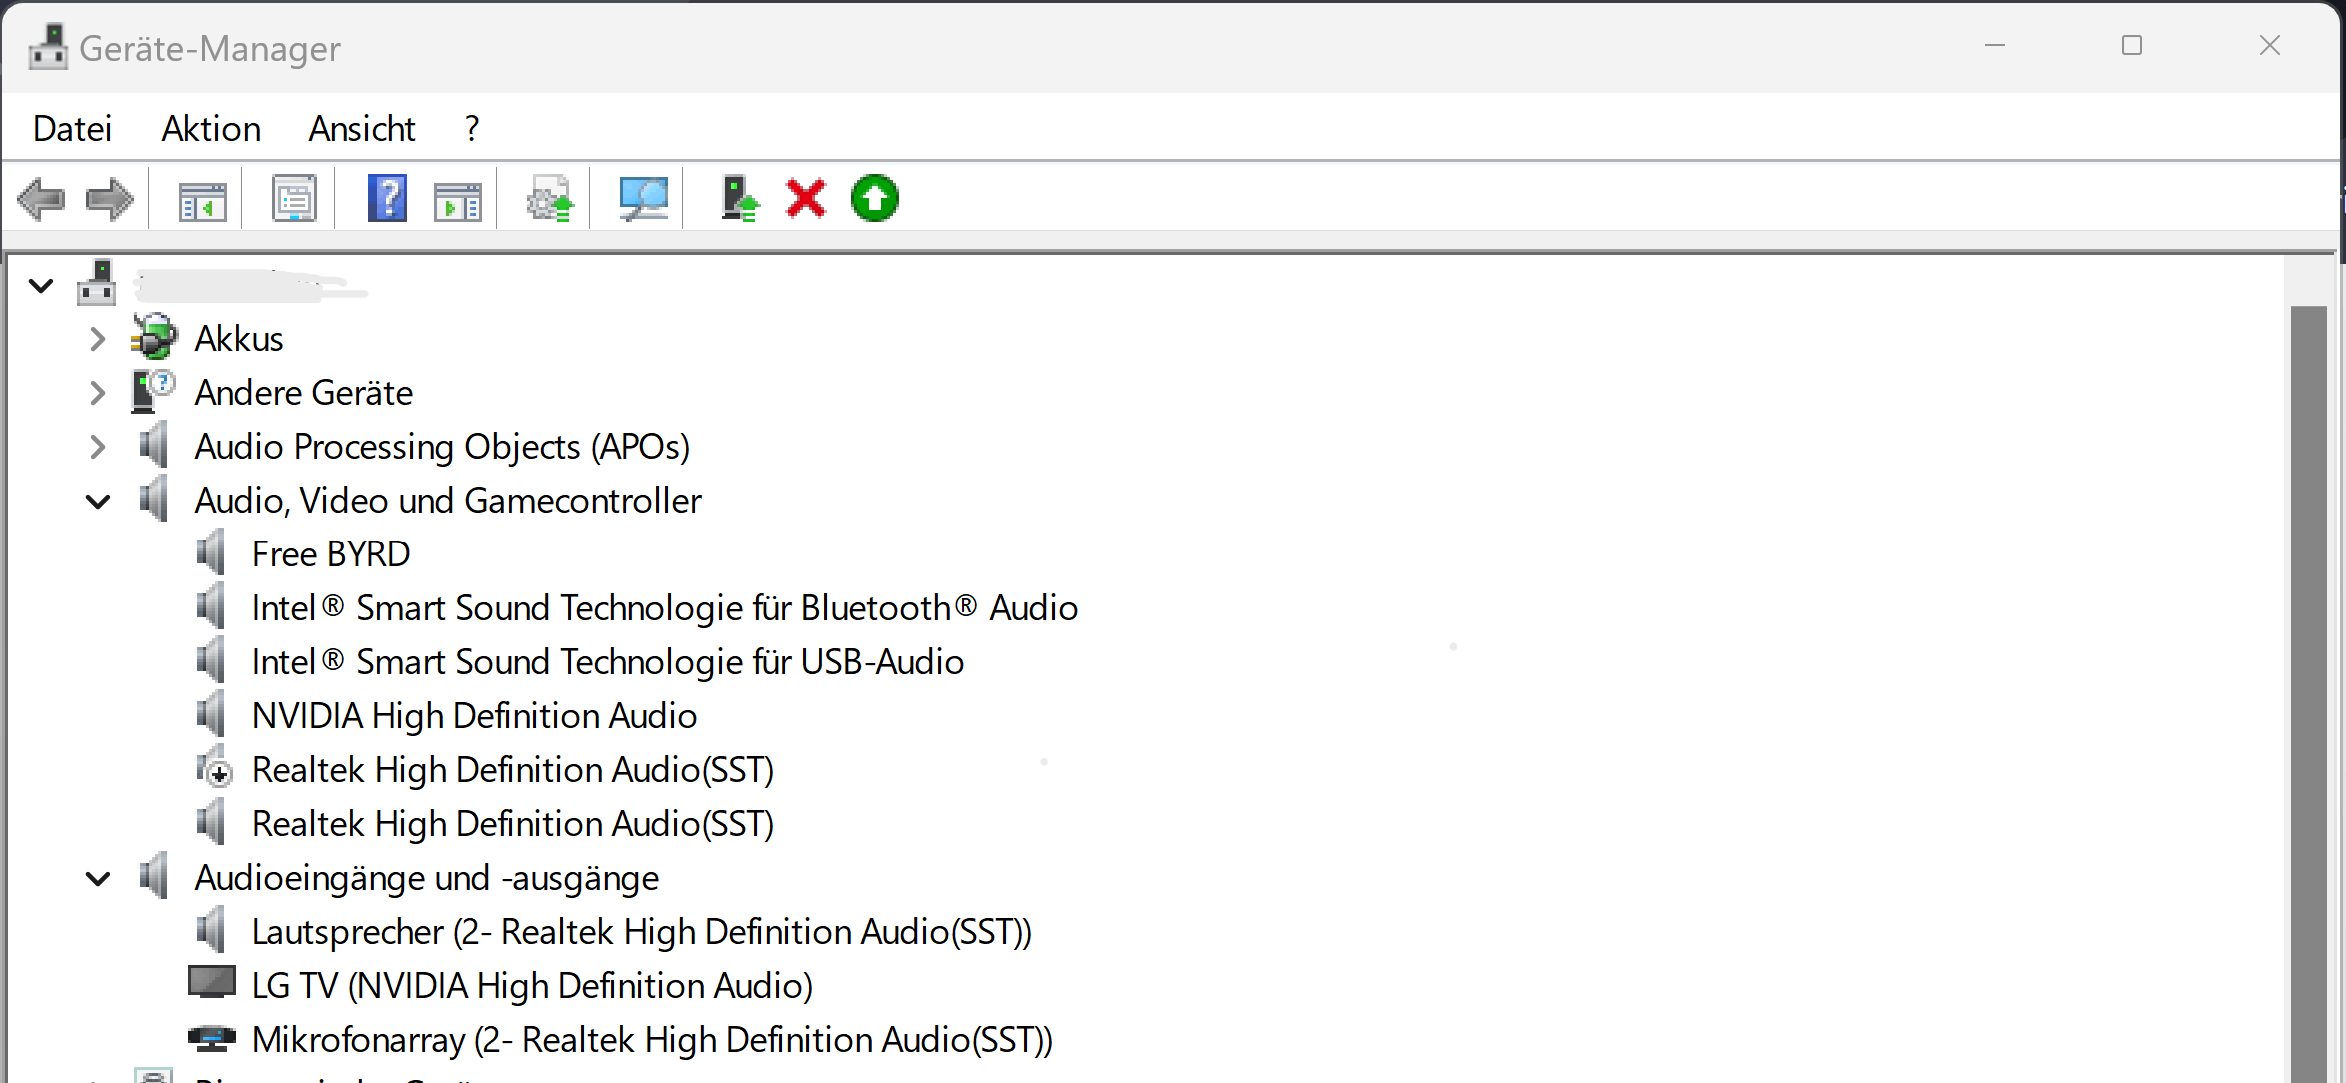The width and height of the screenshot is (2346, 1083).
Task: Click the green enable device icon
Action: click(874, 199)
